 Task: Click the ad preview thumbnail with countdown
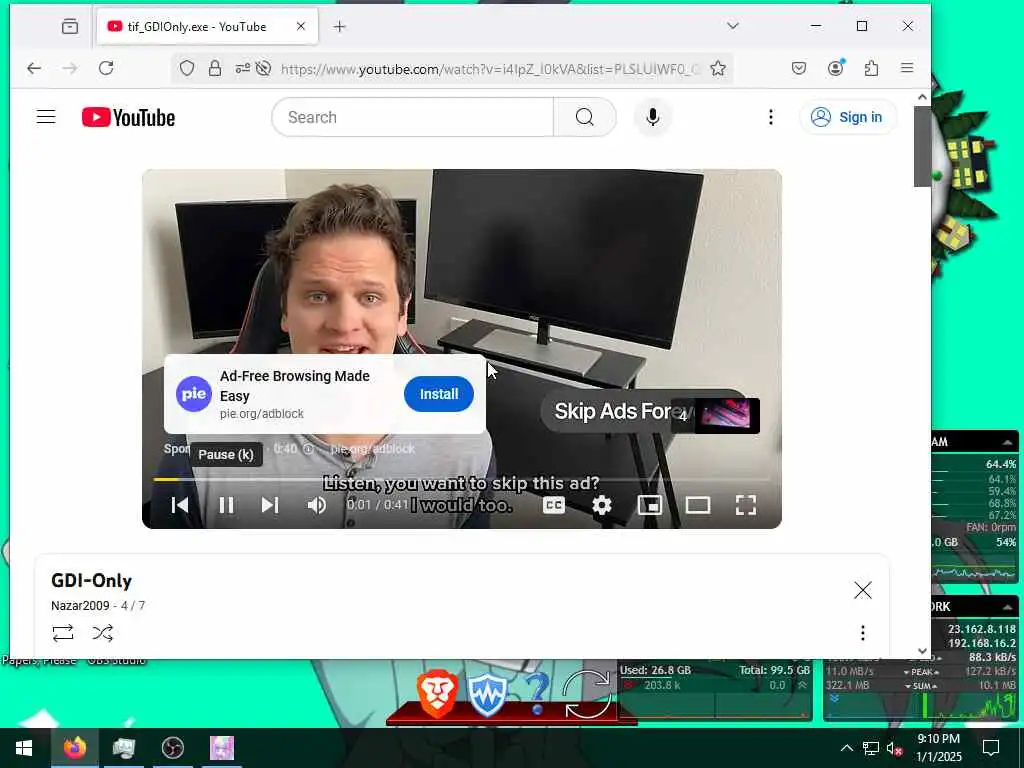tap(716, 415)
